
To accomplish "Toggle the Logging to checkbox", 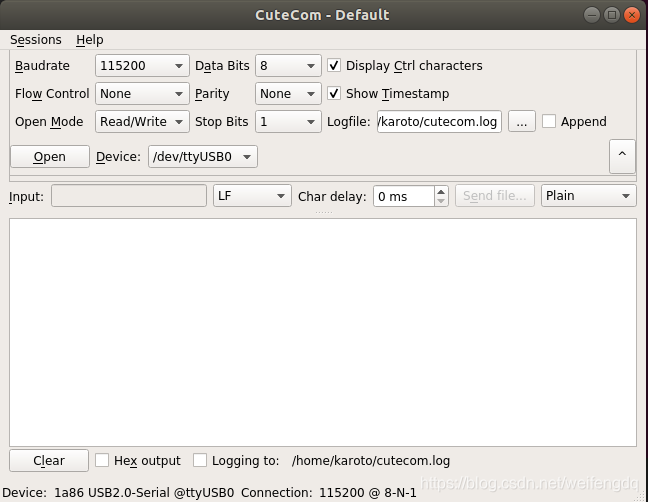I will tap(200, 460).
